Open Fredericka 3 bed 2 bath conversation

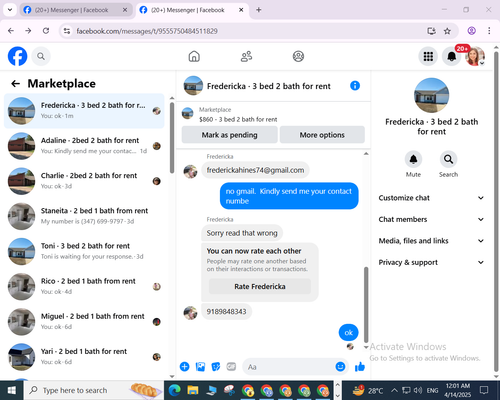click(84, 111)
